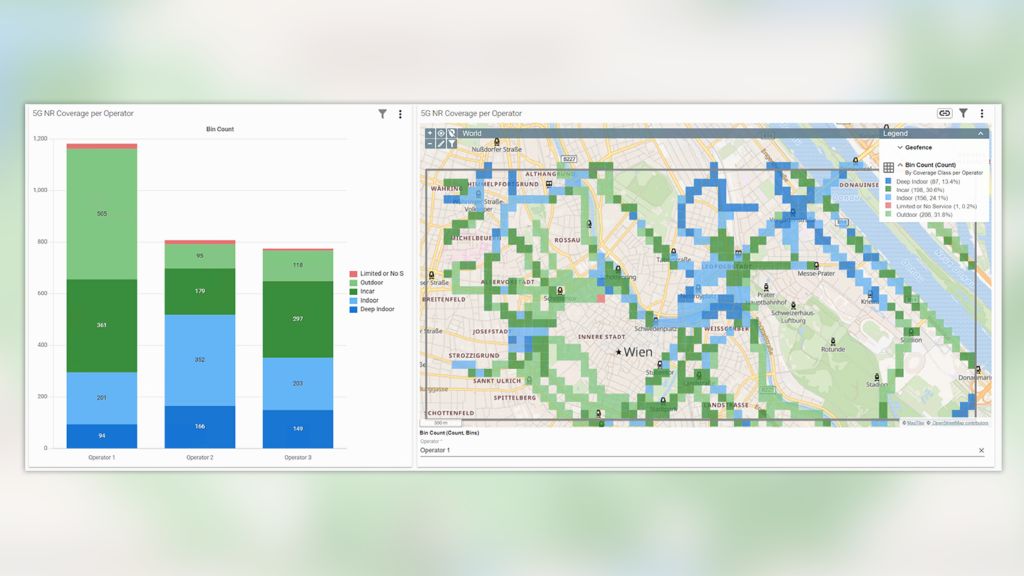The width and height of the screenshot is (1024, 576).
Task: Click Operator 3 Indoor segment labeled 203
Action: tap(298, 383)
